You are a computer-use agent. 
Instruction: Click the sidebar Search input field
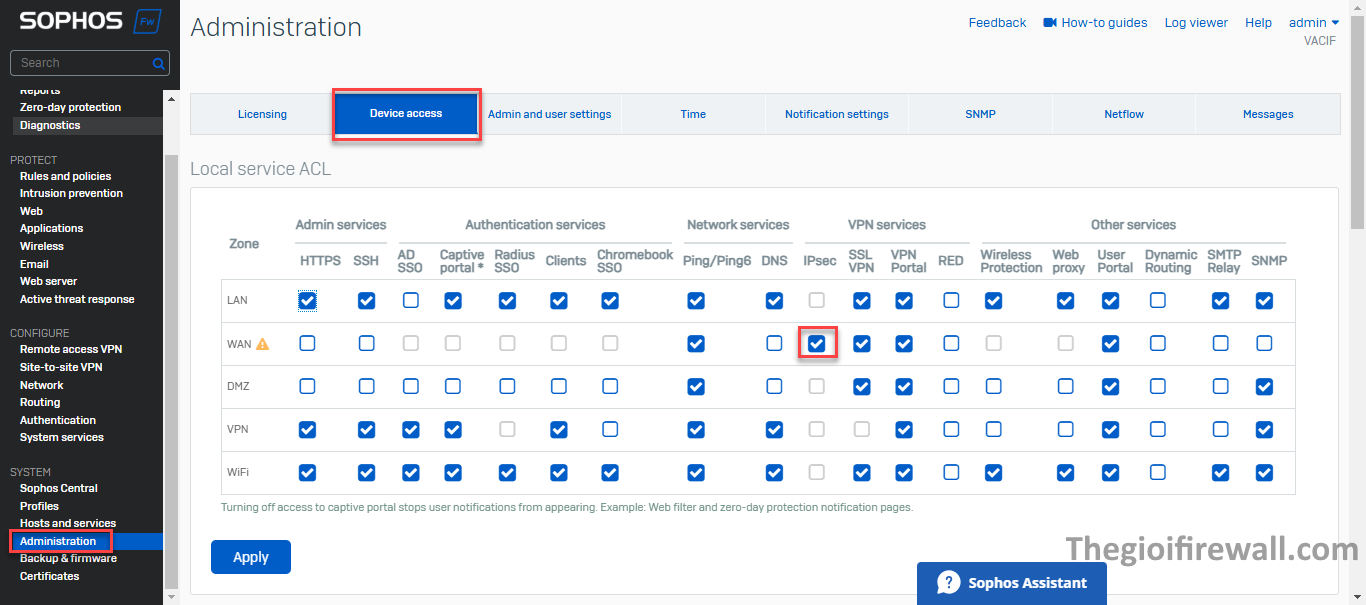coord(80,63)
